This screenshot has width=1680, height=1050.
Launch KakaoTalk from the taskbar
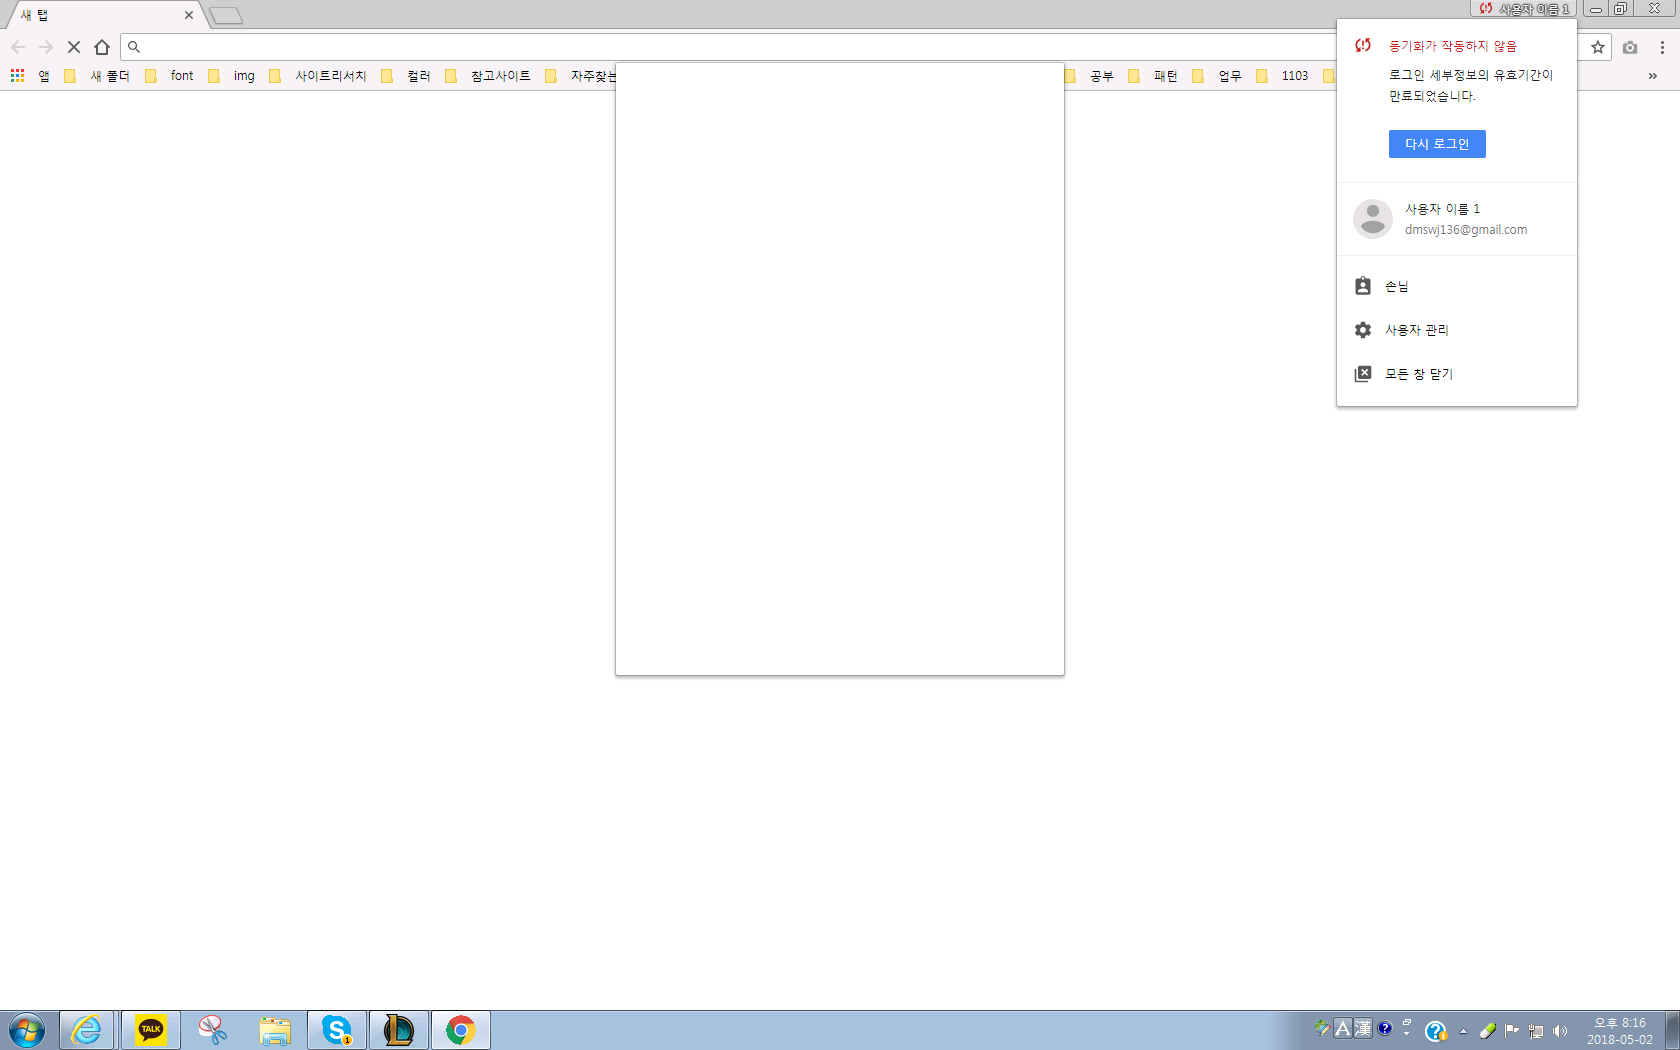[151, 1029]
